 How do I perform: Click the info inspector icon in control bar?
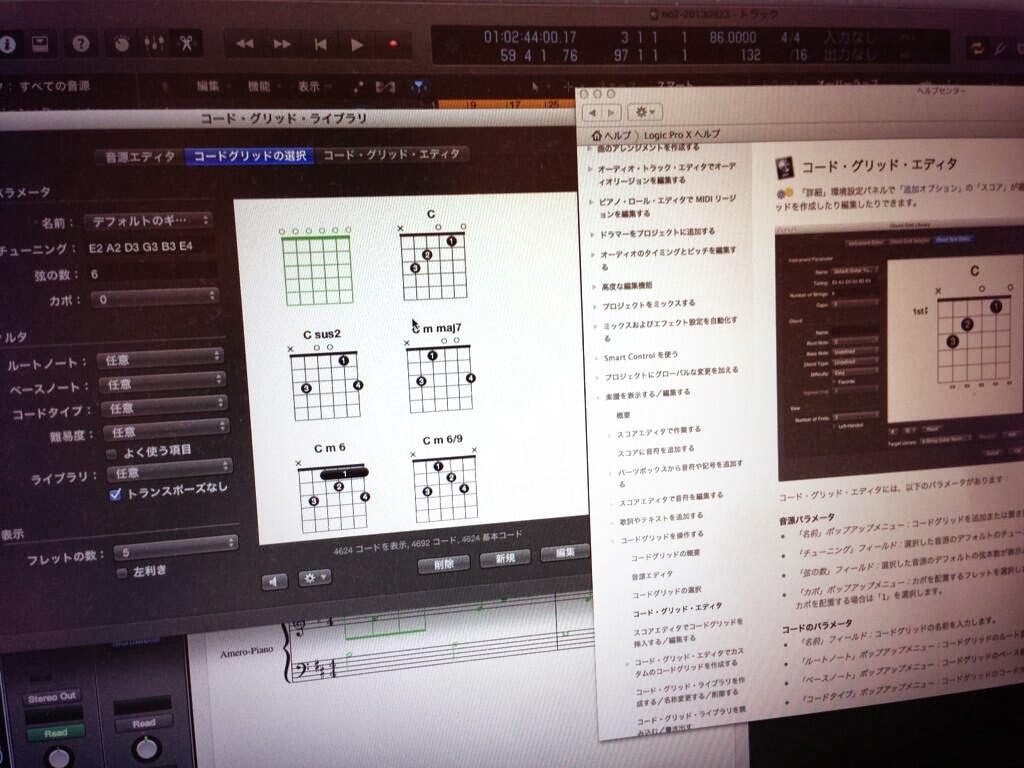7,44
